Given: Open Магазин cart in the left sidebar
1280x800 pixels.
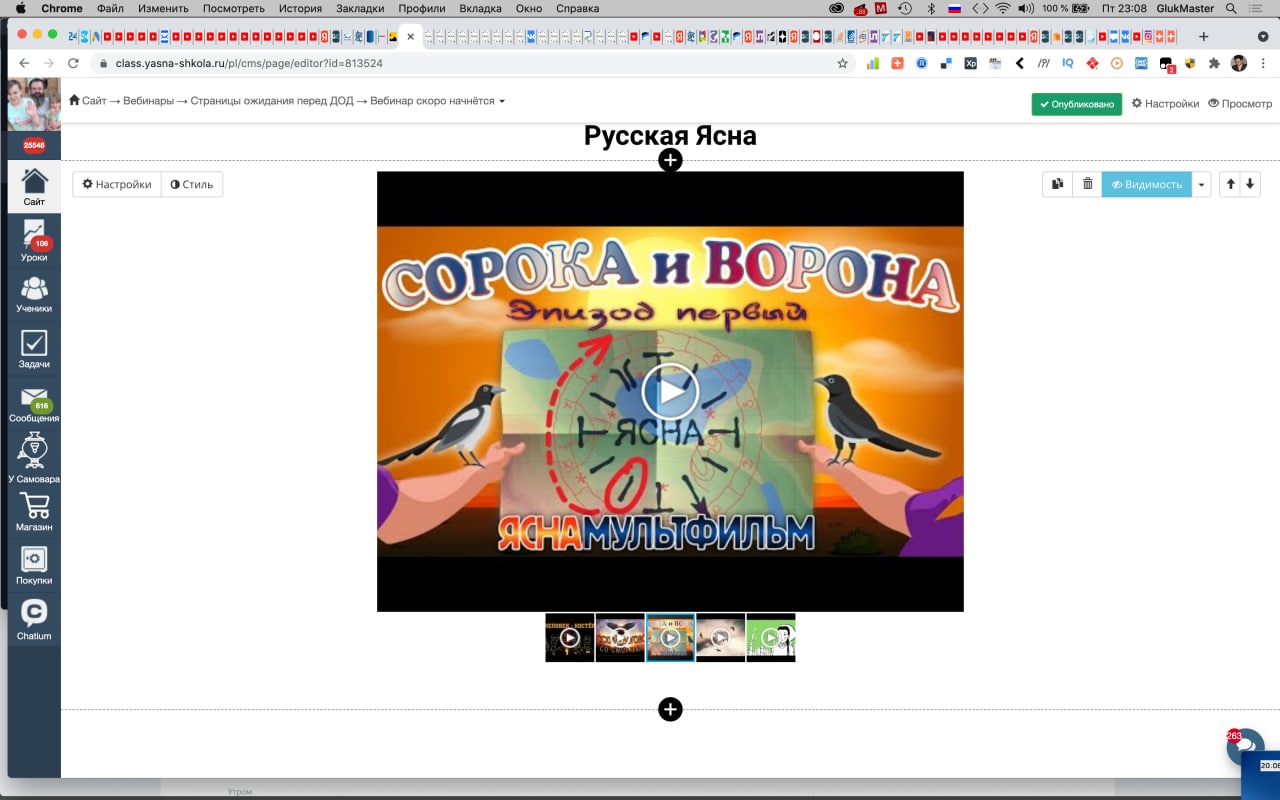Looking at the screenshot, I should click(34, 511).
